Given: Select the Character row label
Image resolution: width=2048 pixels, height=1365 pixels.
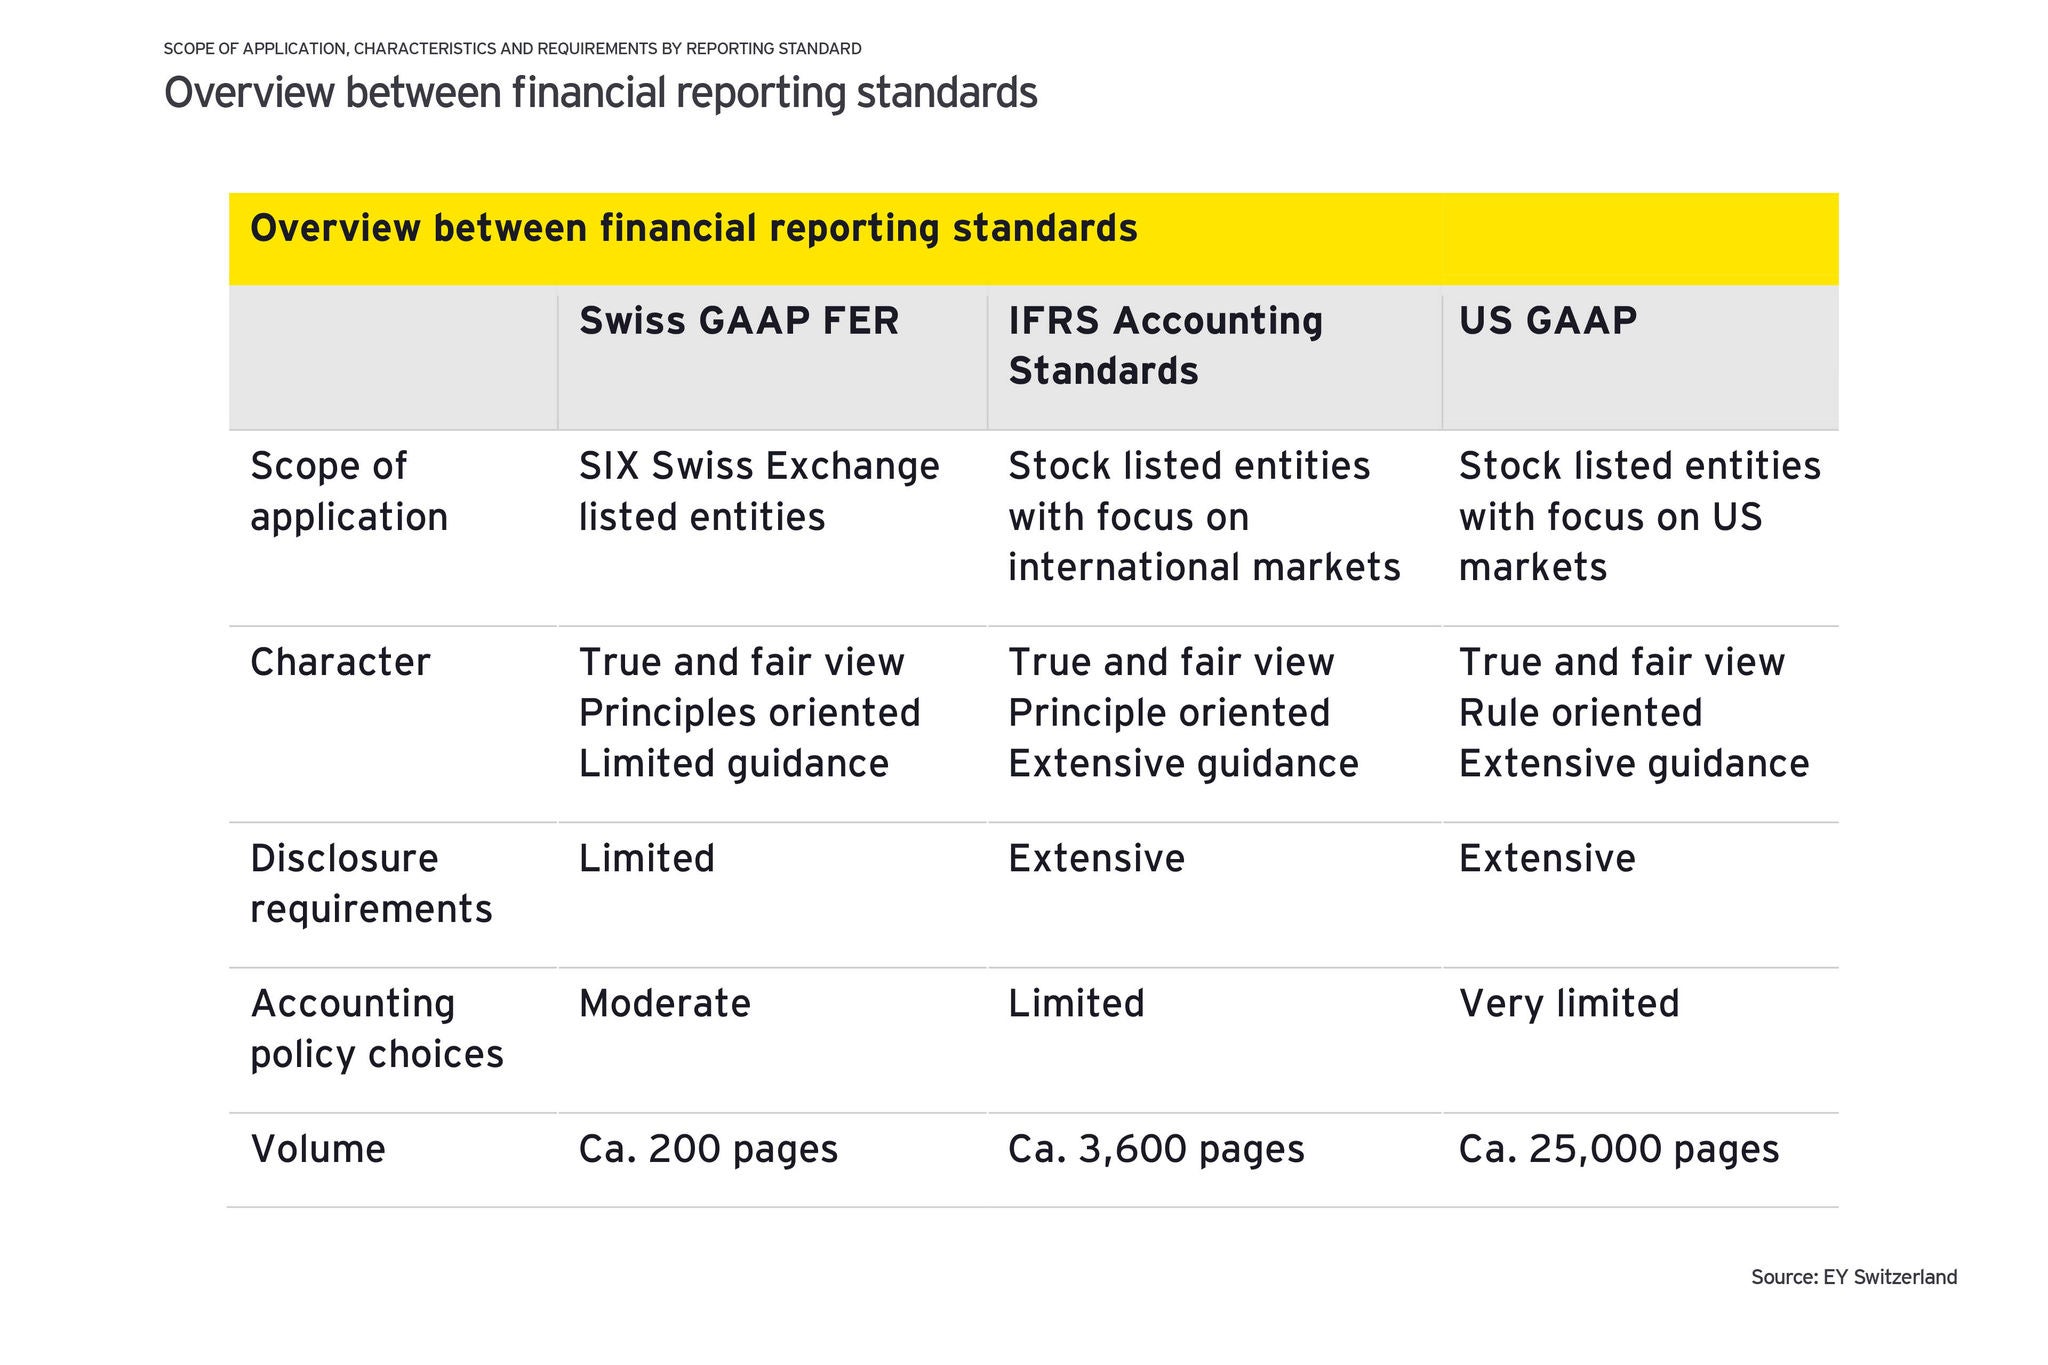Looking at the screenshot, I should click(340, 662).
